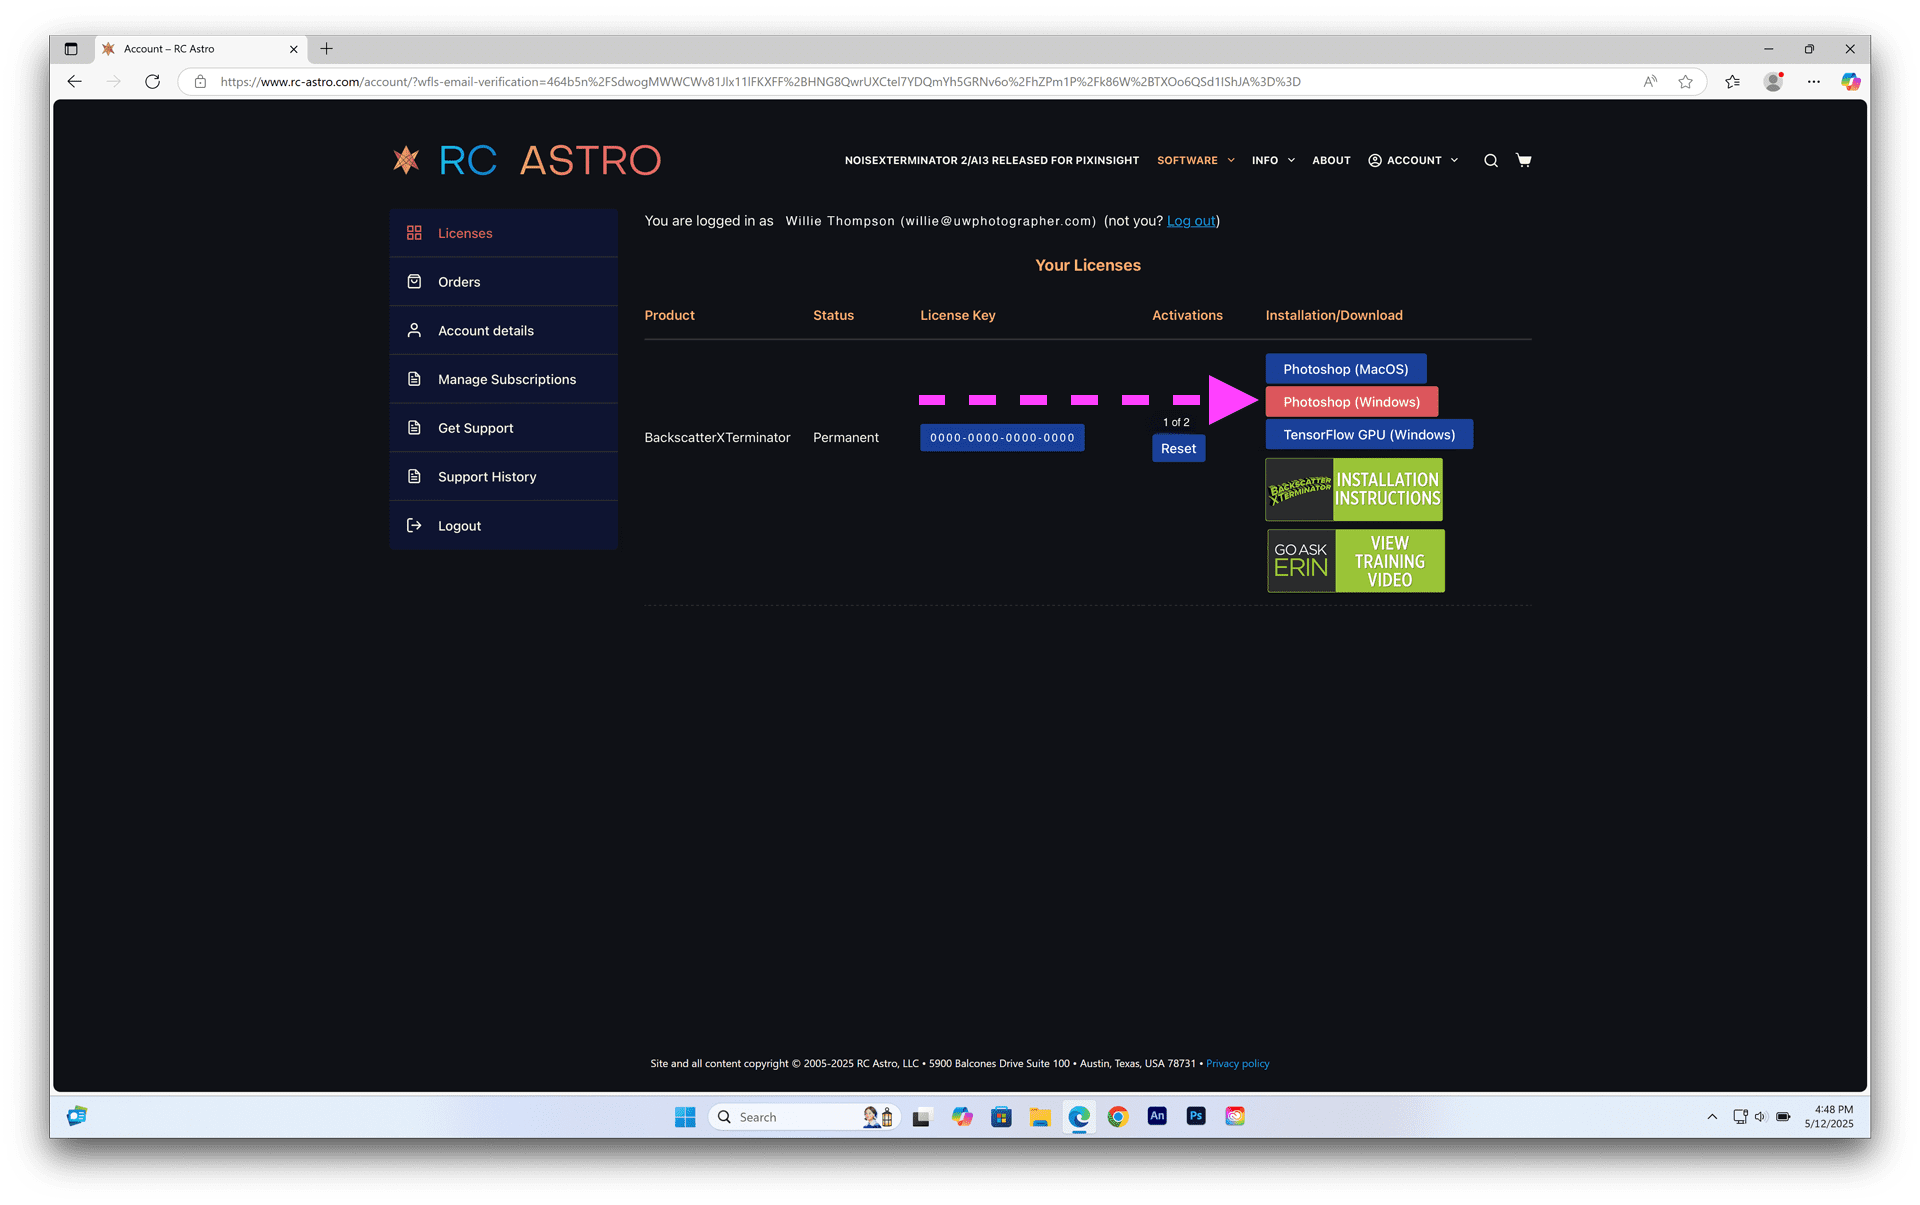Show hidden tray icons chevron

tap(1712, 1117)
